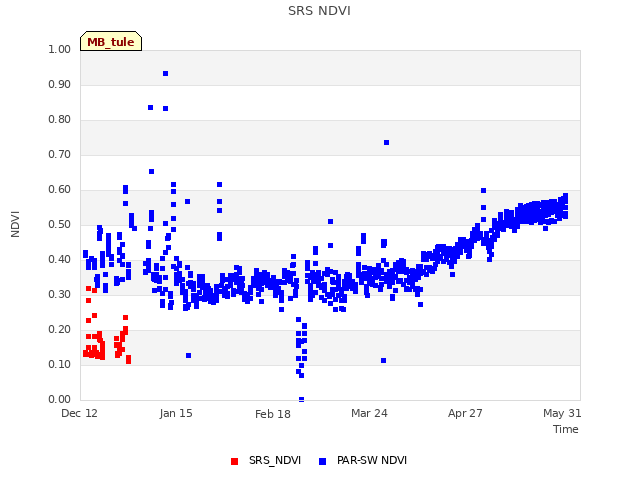640x480 pixels.
Task: Click the Apr 27 x-axis tick label
Action: pyautogui.click(x=465, y=413)
